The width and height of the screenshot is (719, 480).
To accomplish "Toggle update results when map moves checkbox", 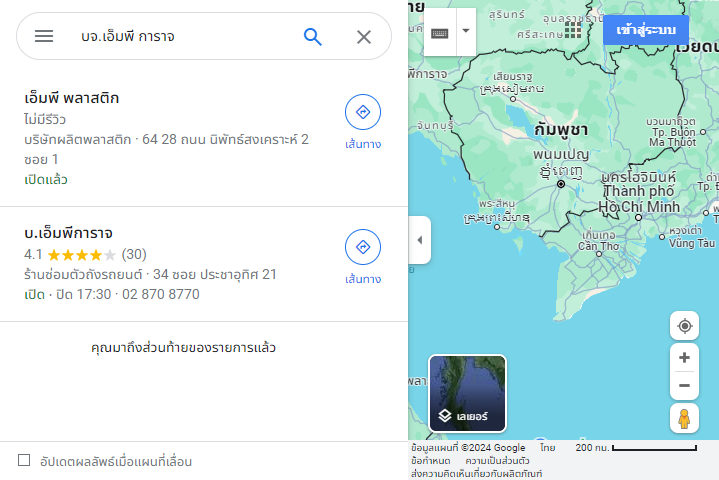I will (x=24, y=460).
